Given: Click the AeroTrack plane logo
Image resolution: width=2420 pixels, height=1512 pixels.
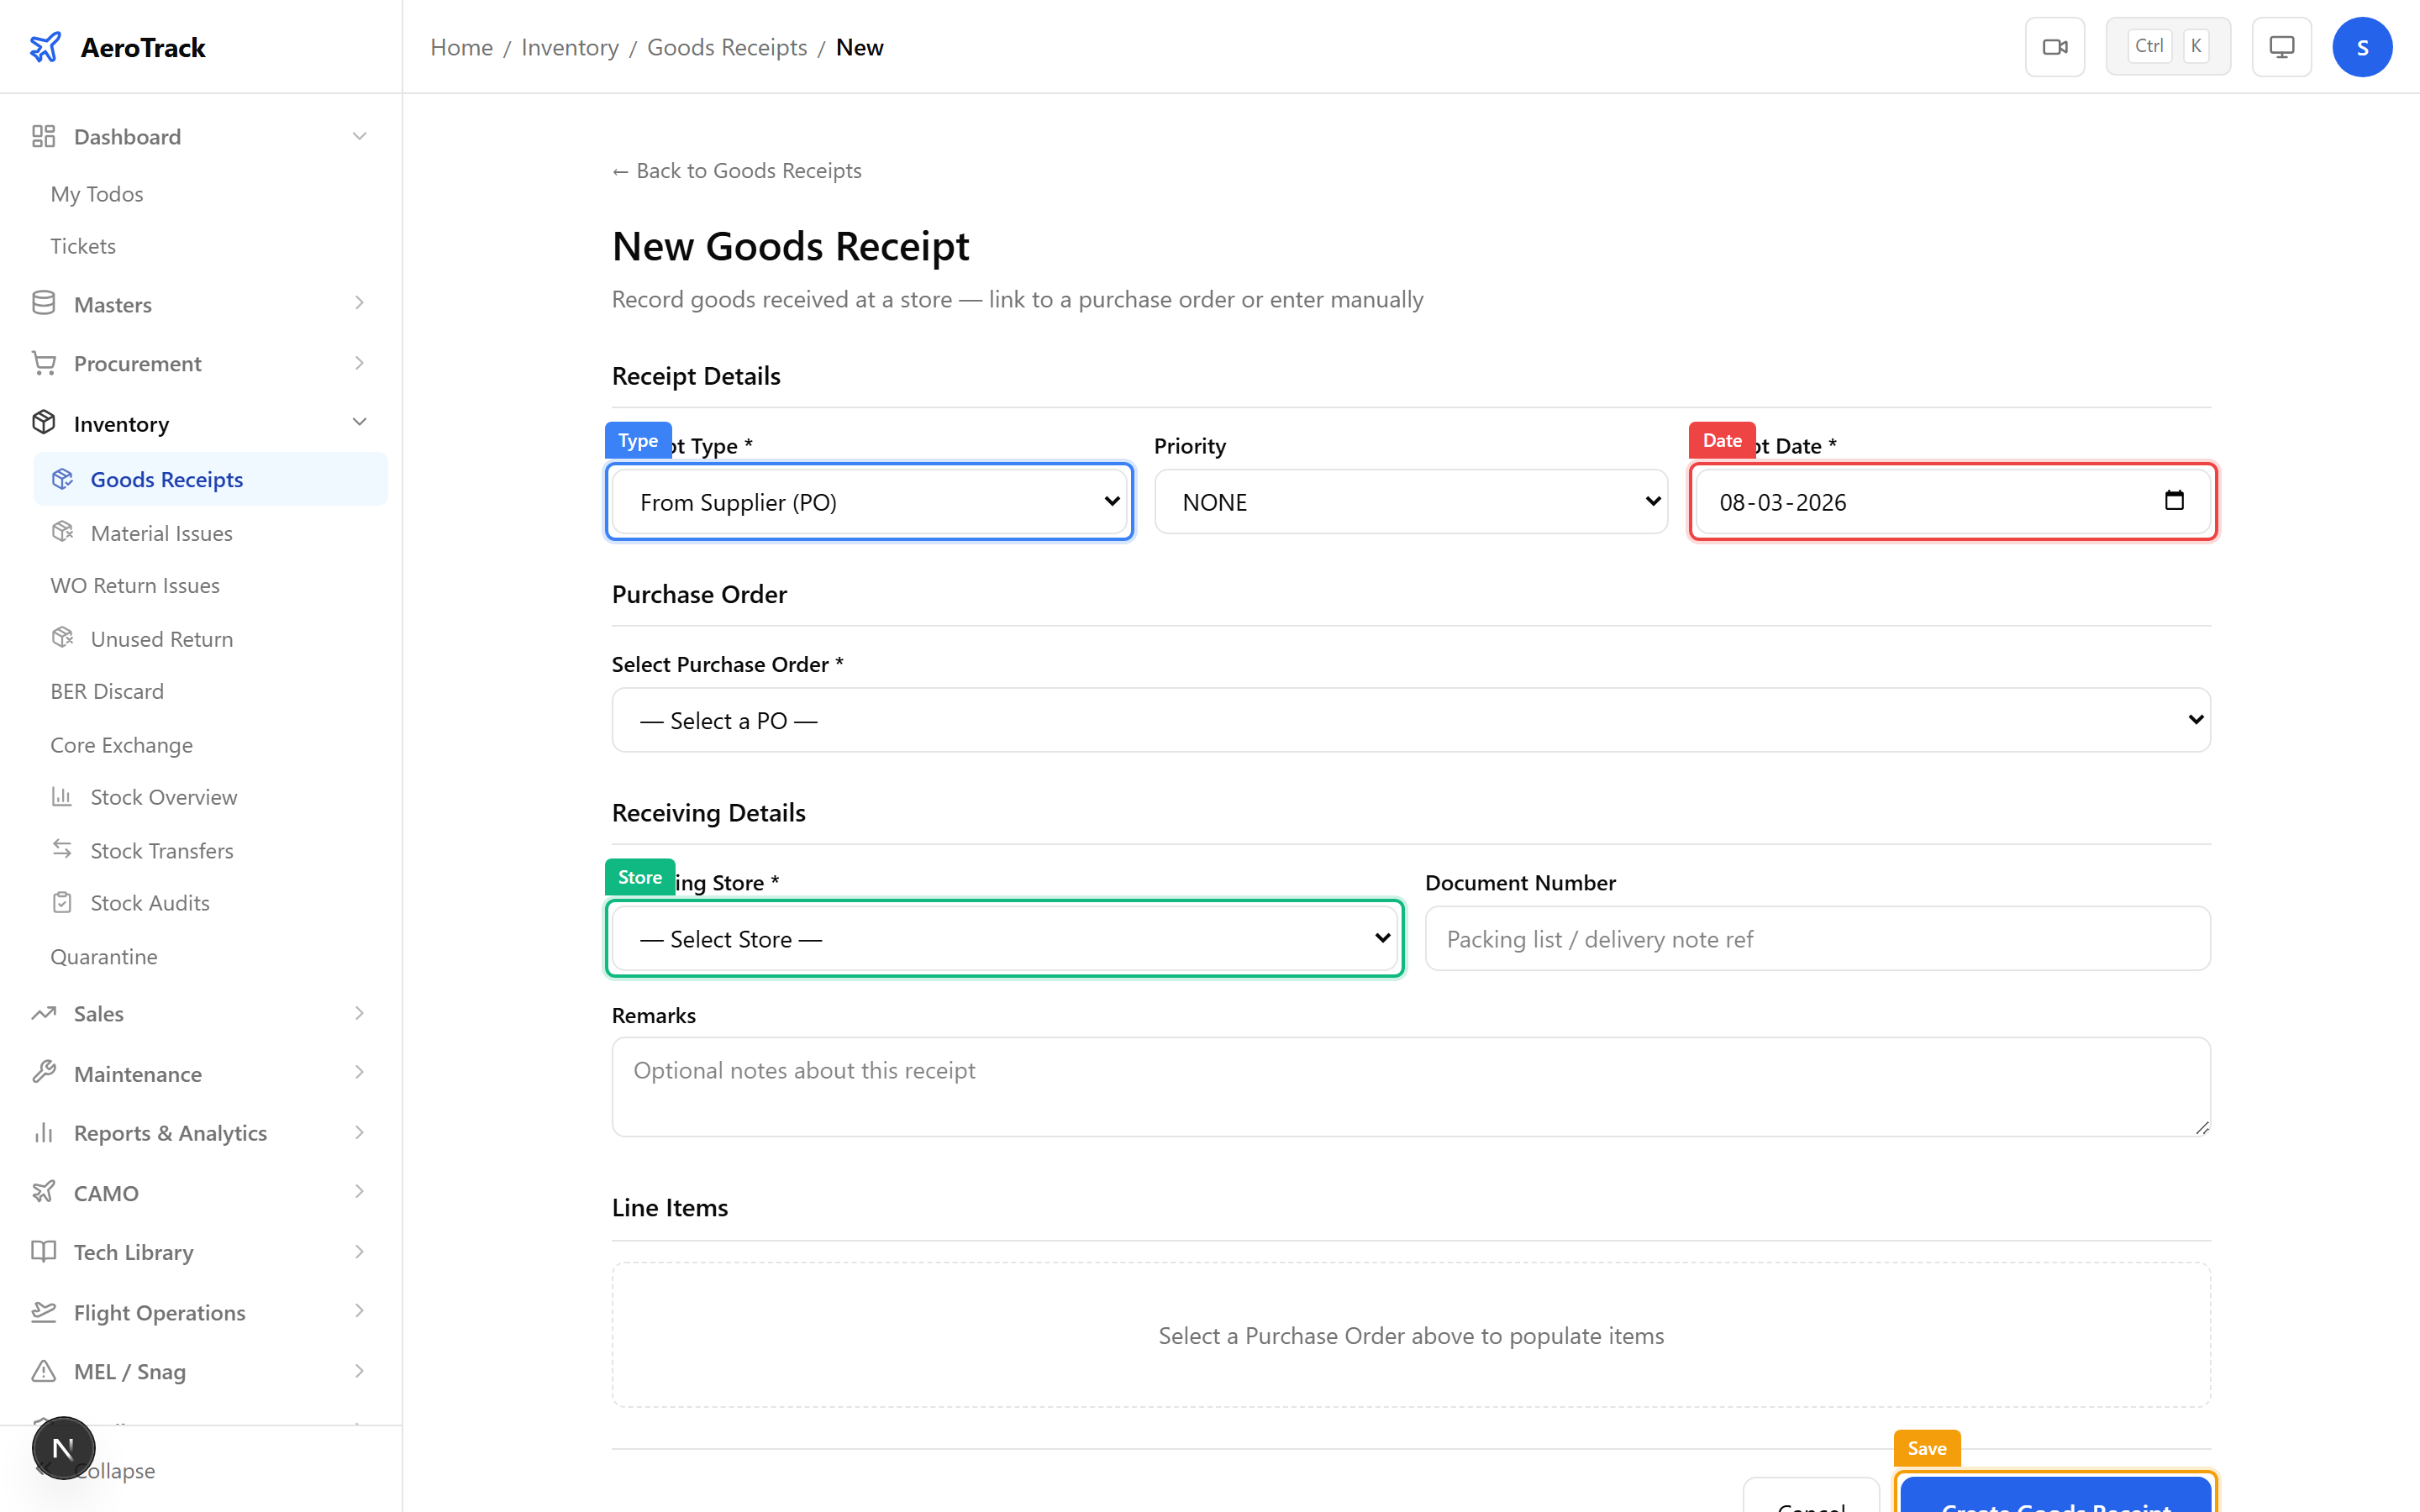Looking at the screenshot, I should coord(46,46).
